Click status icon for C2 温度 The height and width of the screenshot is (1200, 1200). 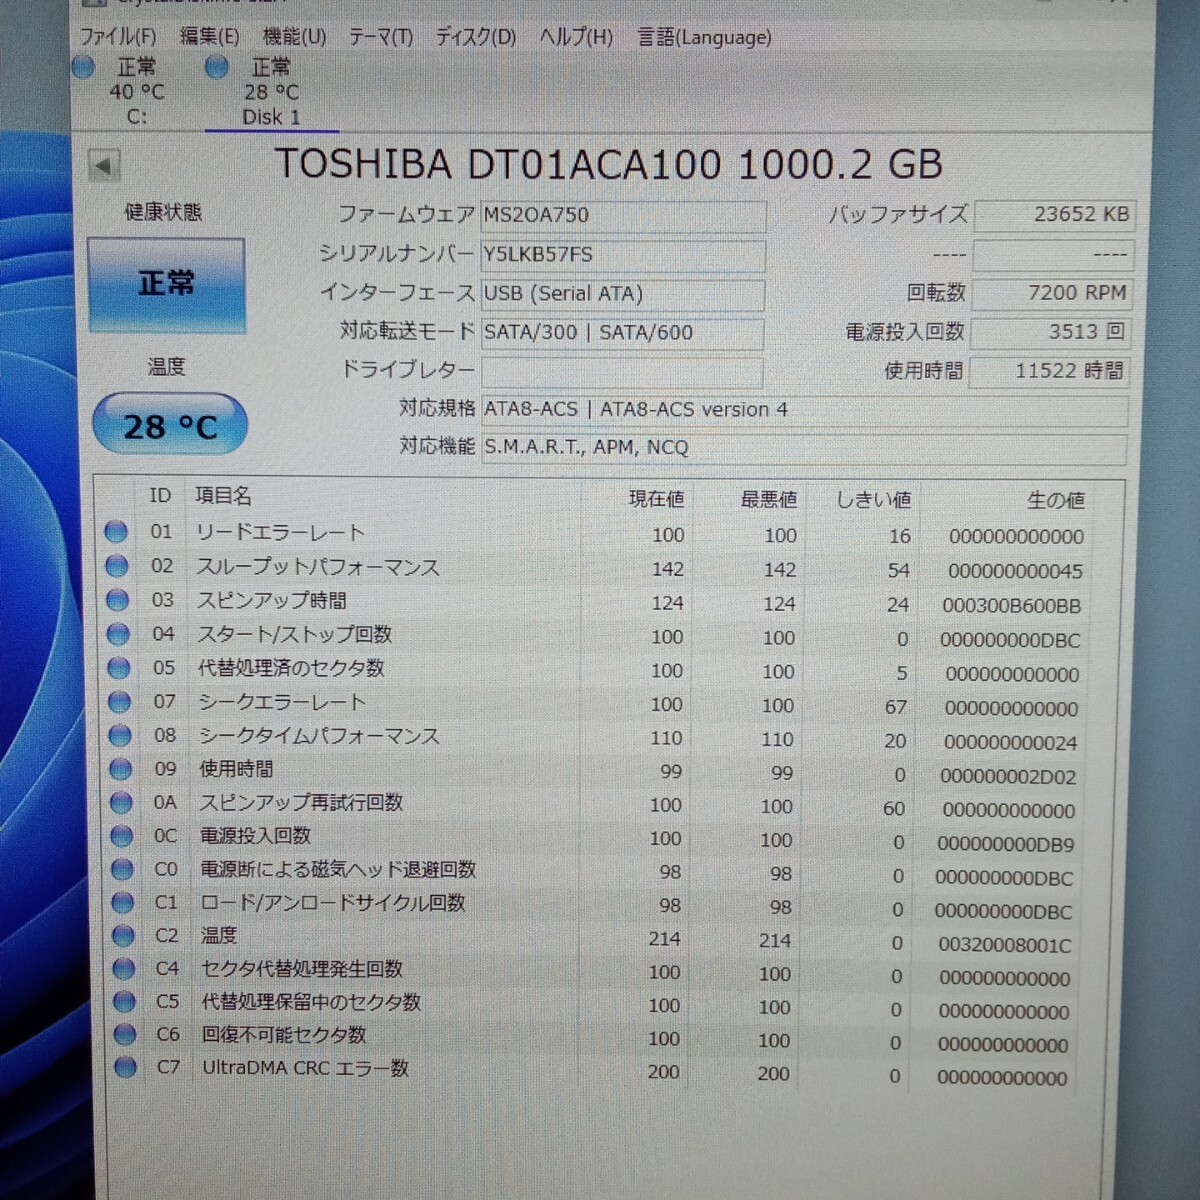tap(123, 936)
